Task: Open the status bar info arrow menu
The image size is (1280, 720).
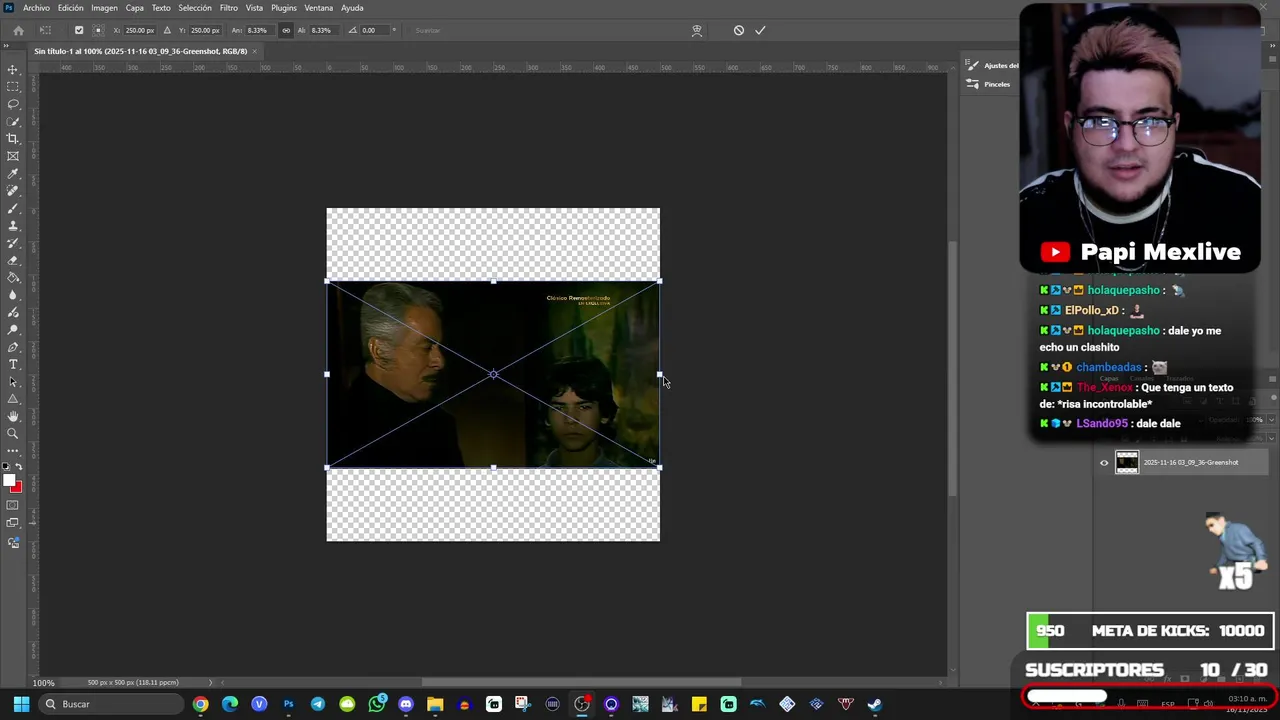Action: tap(210, 683)
